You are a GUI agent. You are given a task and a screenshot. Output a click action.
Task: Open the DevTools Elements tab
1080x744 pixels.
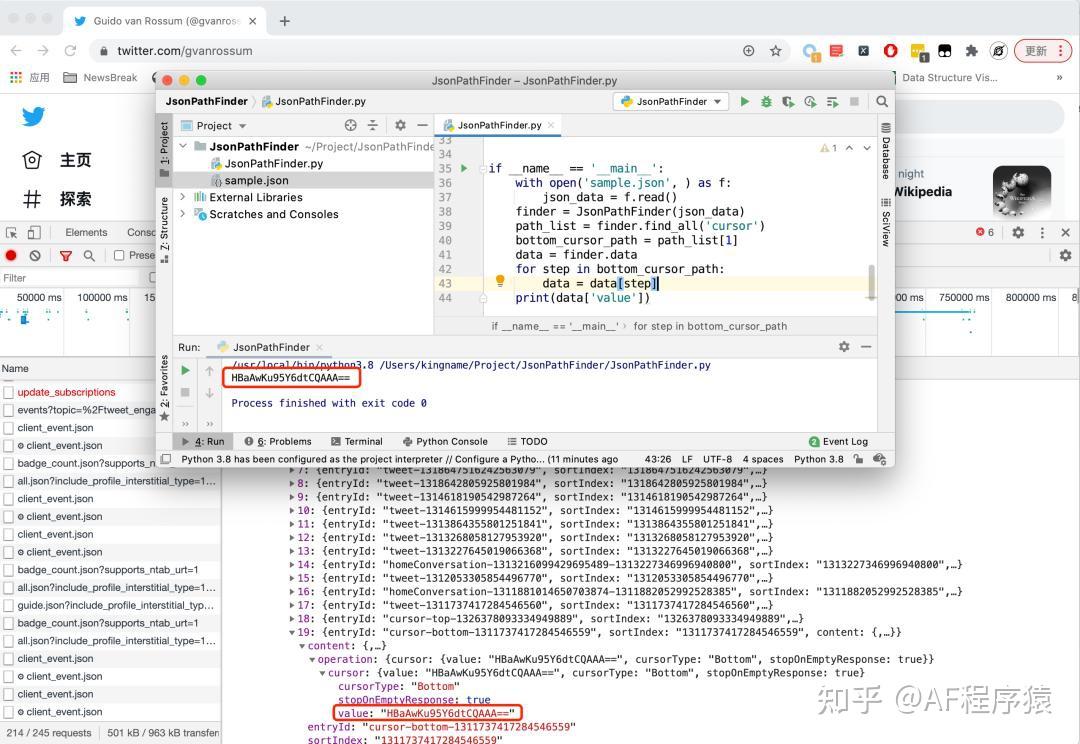pos(86,232)
